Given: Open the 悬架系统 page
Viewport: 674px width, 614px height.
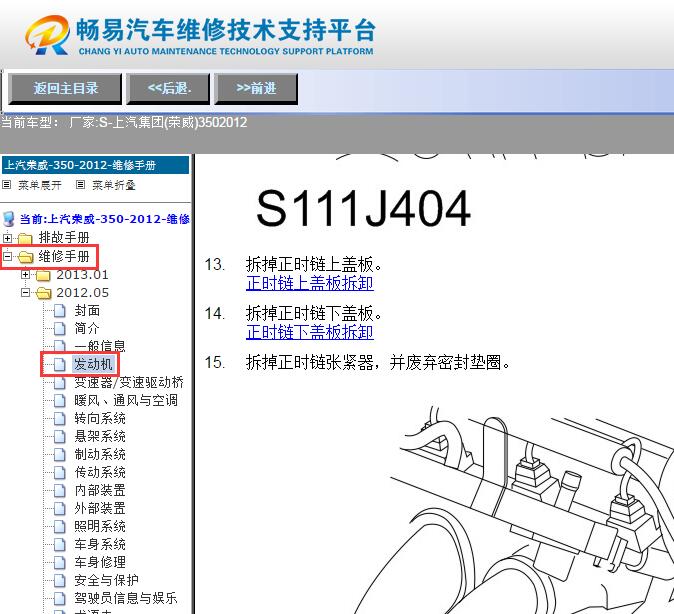Looking at the screenshot, I should 100,436.
